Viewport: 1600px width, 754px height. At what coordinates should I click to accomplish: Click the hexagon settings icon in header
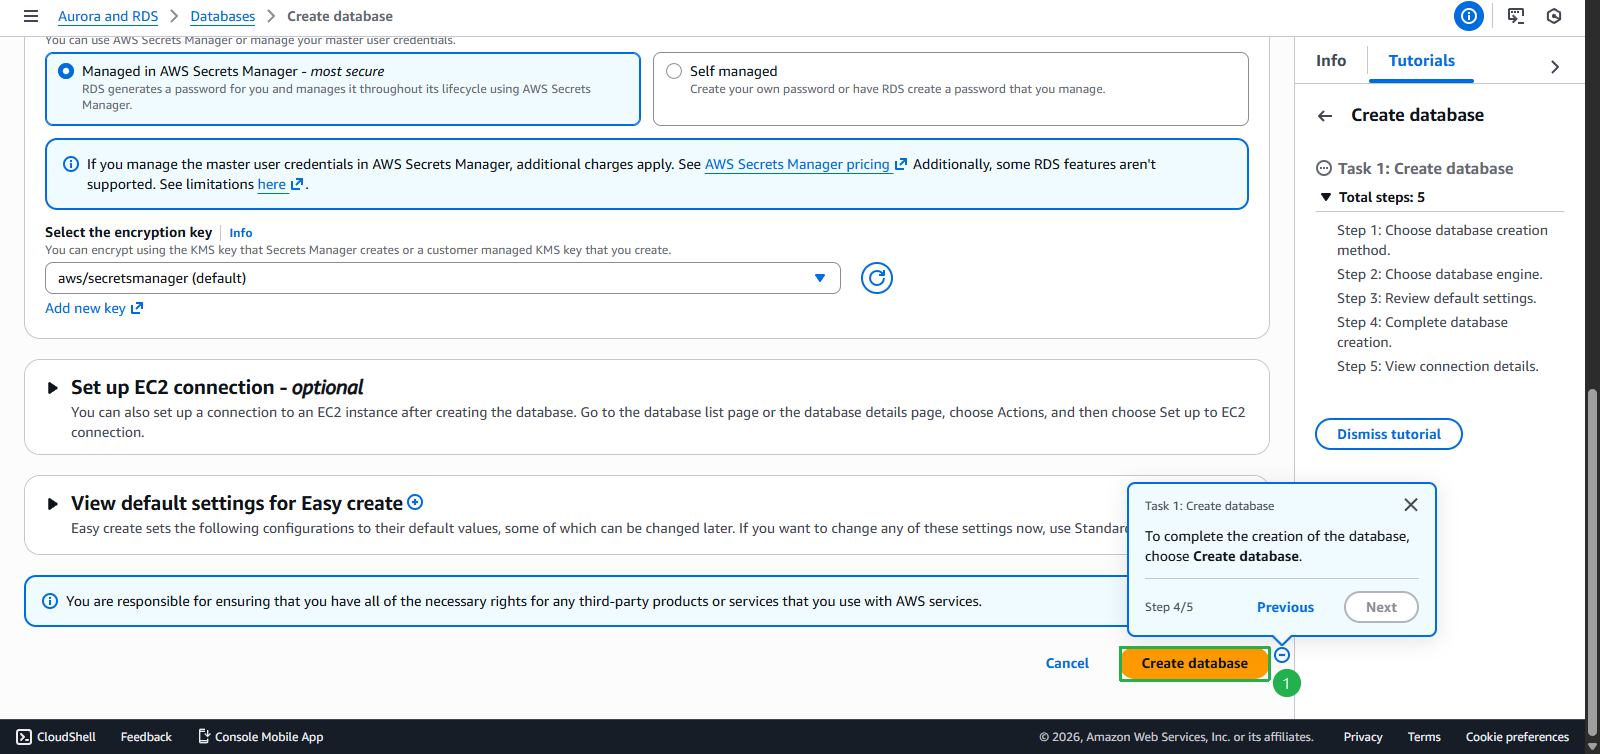click(x=1553, y=16)
